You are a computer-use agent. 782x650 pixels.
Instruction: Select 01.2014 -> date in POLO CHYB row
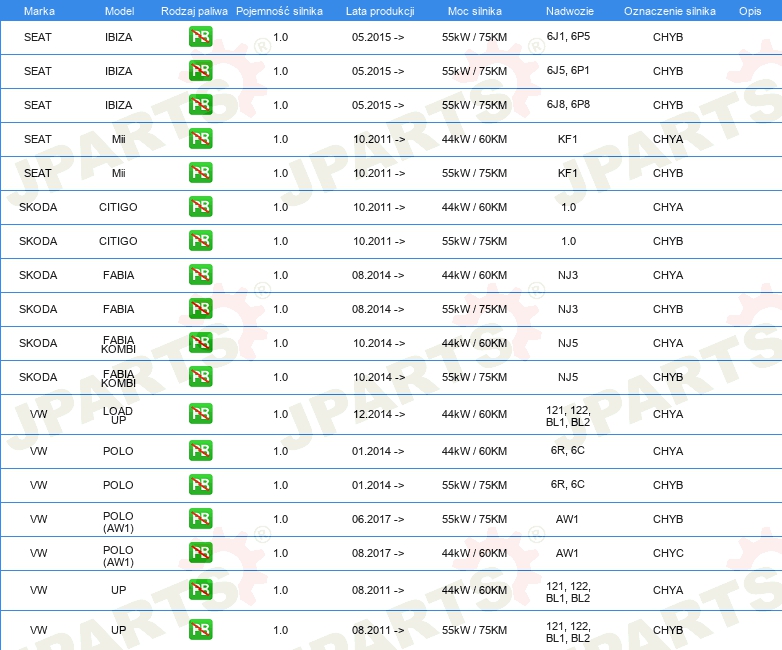[378, 485]
